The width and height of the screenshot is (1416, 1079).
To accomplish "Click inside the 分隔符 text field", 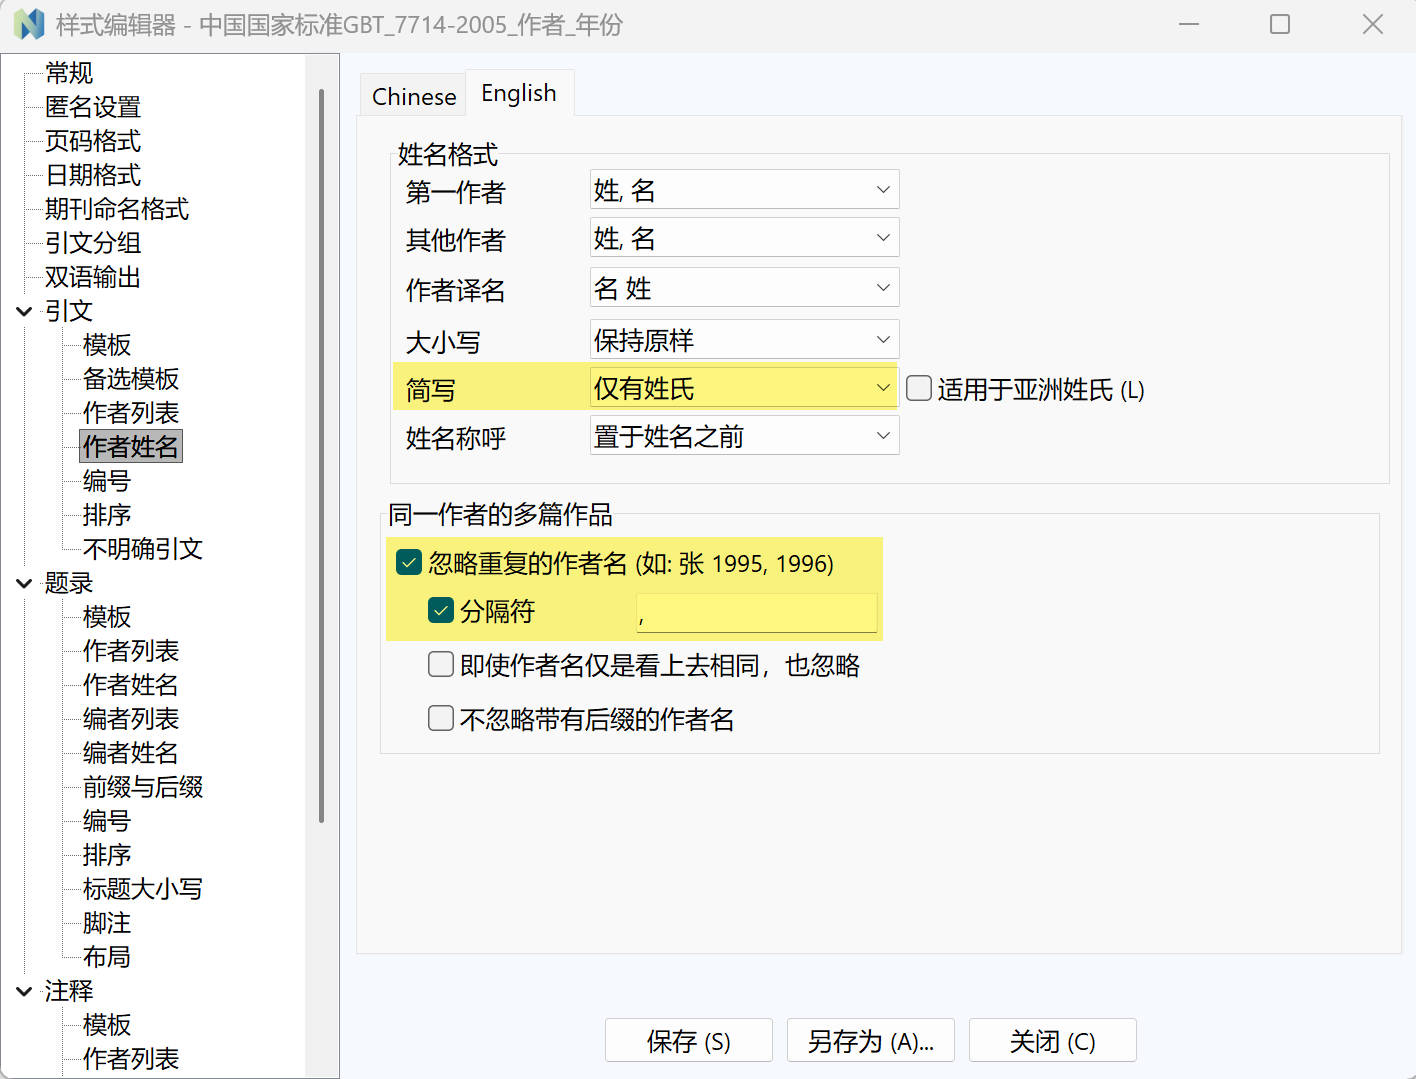I will 756,612.
